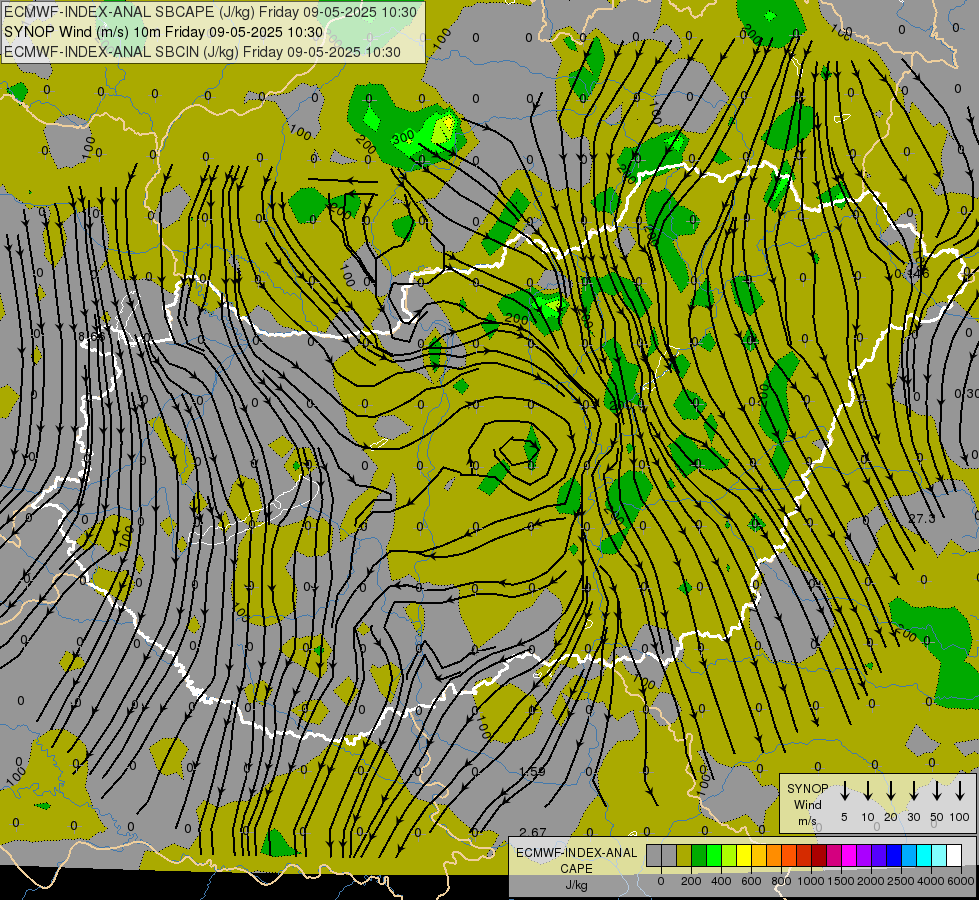Viewport: 979px width, 900px height.
Task: Click the 5 m/s wind arrow in legend
Action: coord(844,791)
